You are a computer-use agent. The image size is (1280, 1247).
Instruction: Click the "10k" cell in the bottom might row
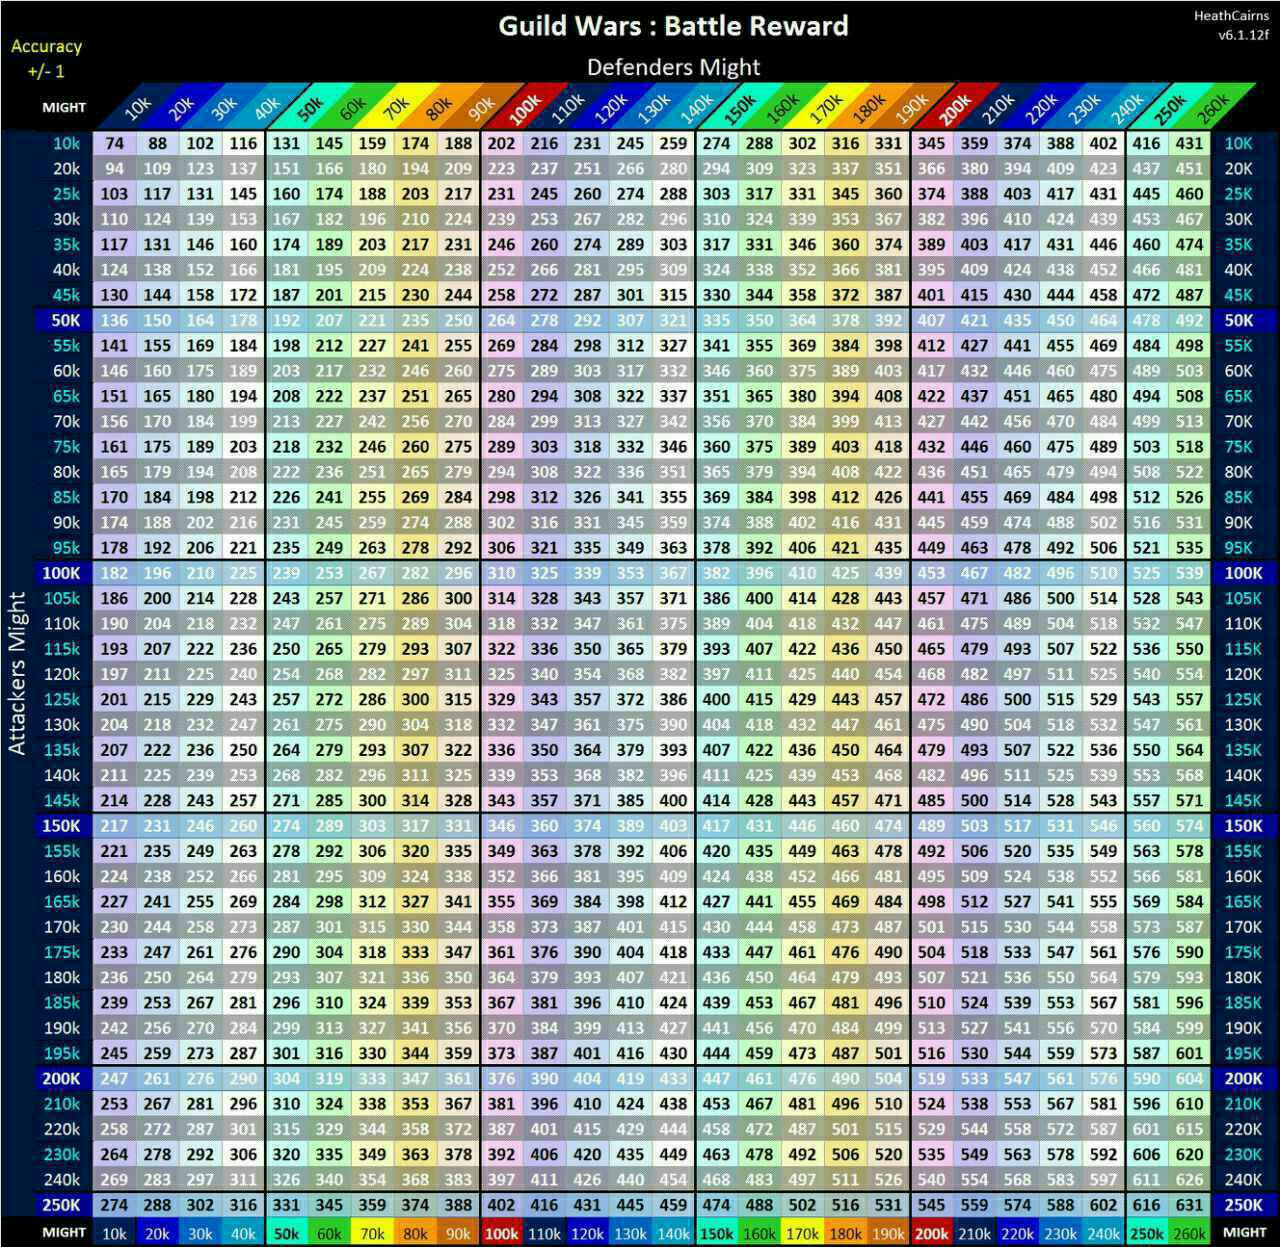114,1233
